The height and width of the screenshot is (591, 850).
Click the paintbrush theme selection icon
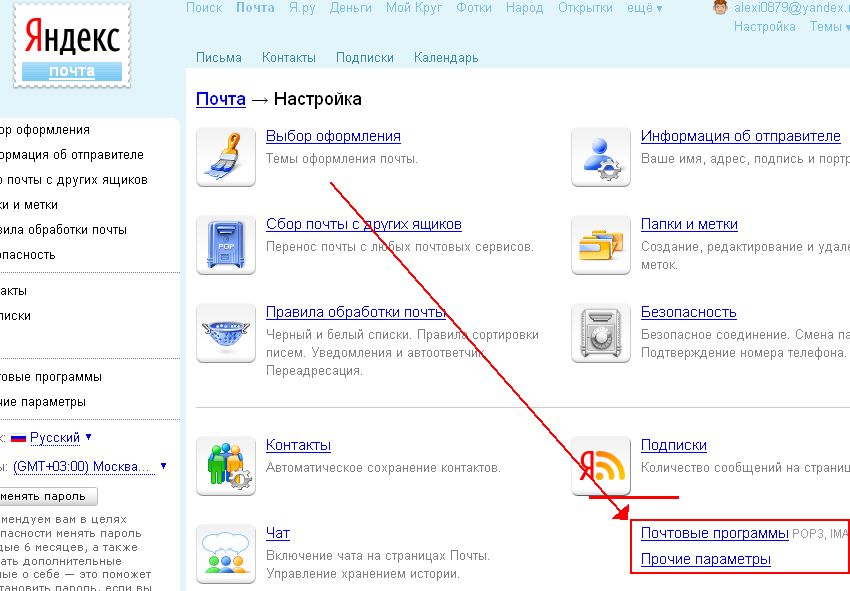pos(226,157)
